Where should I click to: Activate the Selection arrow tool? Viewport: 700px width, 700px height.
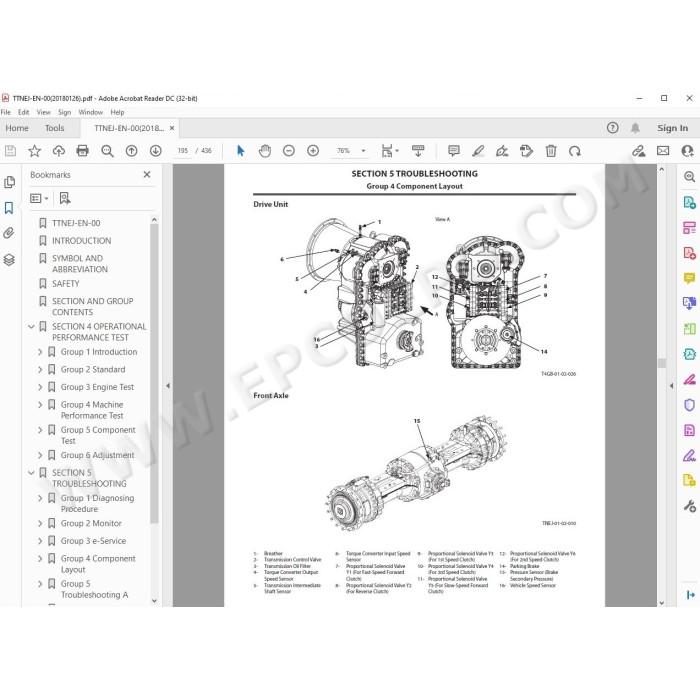click(241, 151)
